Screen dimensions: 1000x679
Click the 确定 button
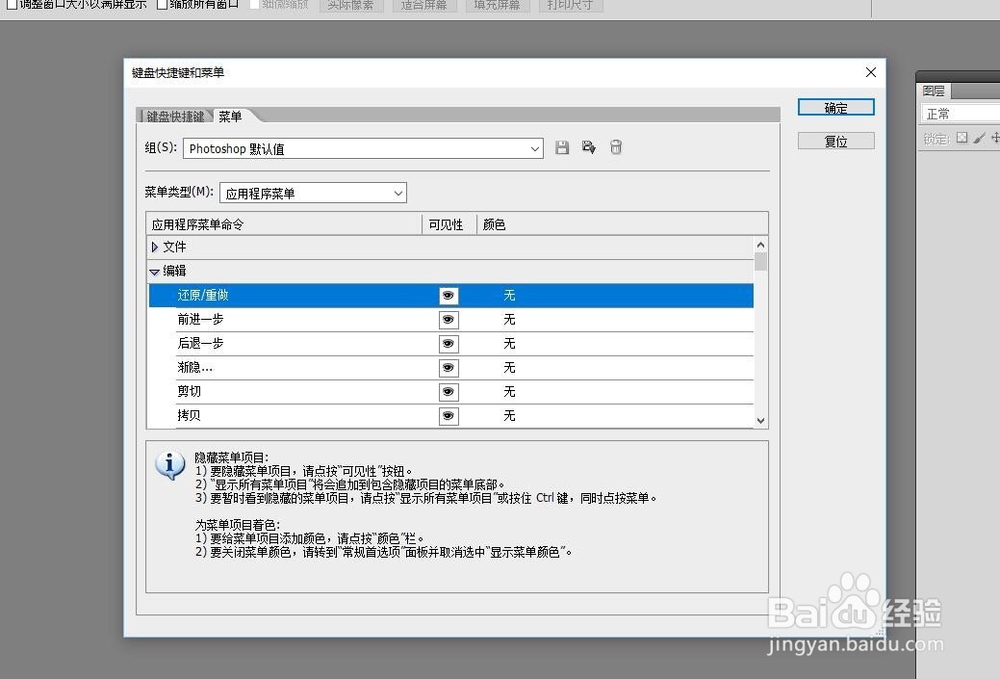click(x=835, y=107)
